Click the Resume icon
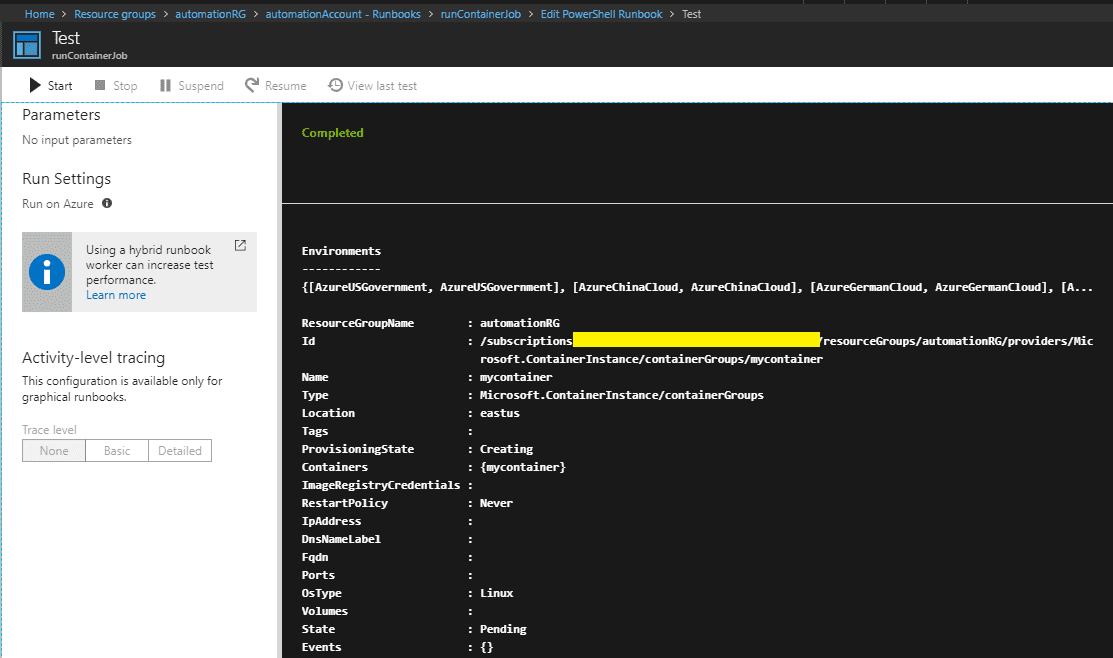1113x658 pixels. pos(249,85)
